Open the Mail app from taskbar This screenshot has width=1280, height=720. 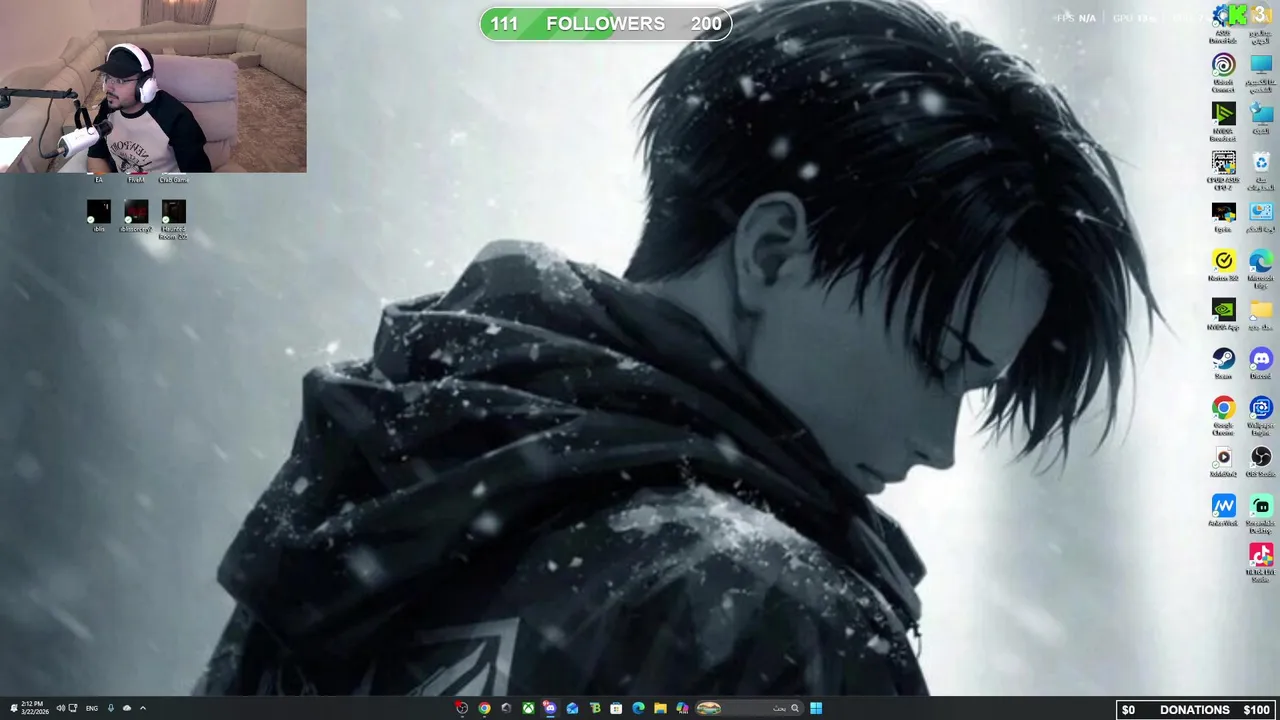572,708
